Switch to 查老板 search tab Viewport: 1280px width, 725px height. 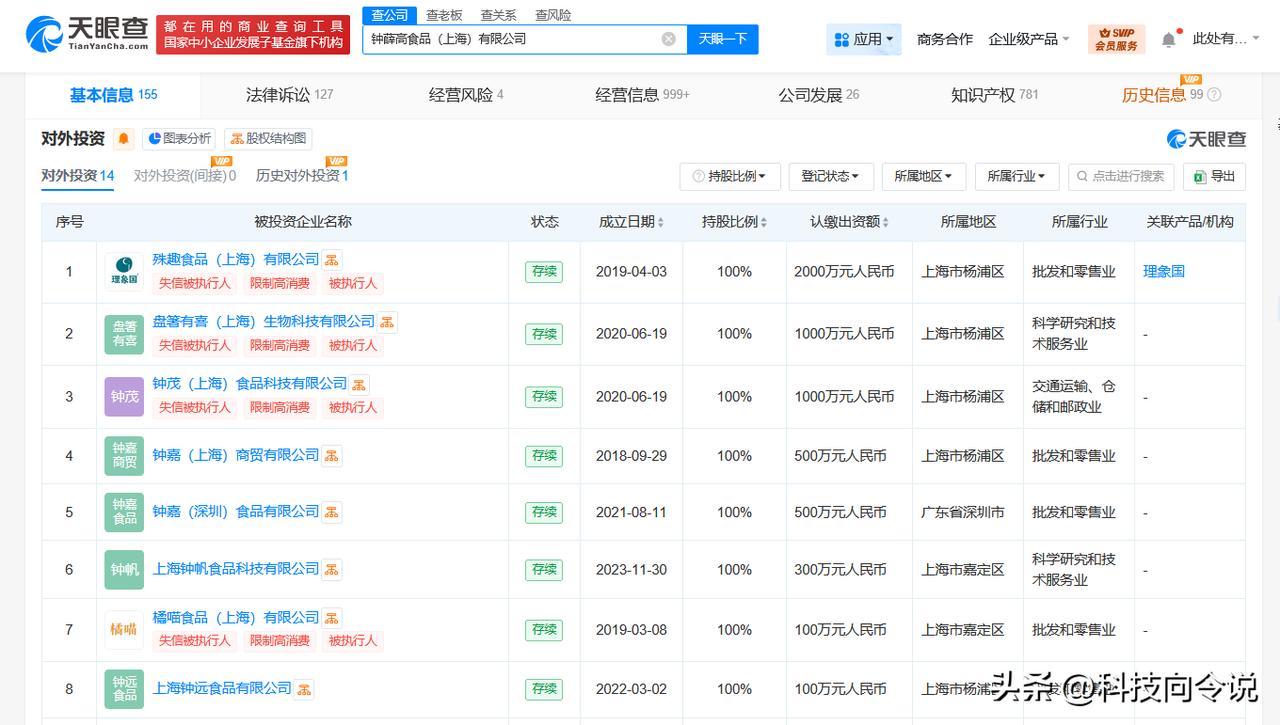[444, 15]
